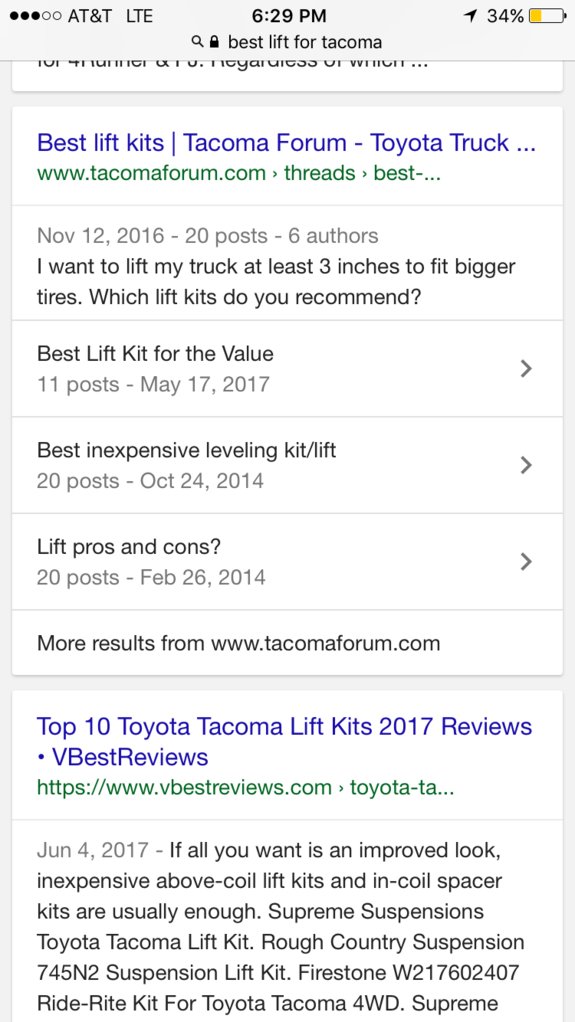Tap the address bar showing best lift for tacoma
Image resolution: width=575 pixels, height=1022 pixels.
point(287,43)
